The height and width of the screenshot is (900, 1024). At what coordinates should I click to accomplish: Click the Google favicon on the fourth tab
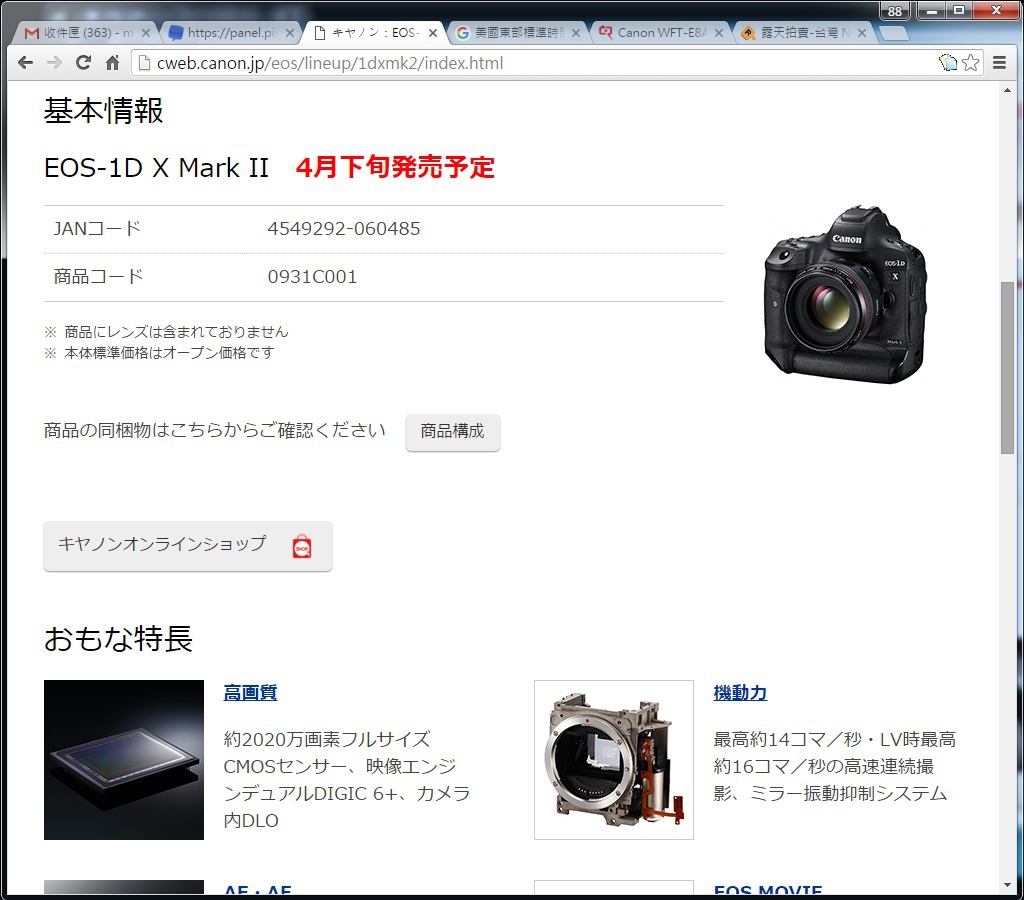(x=462, y=33)
